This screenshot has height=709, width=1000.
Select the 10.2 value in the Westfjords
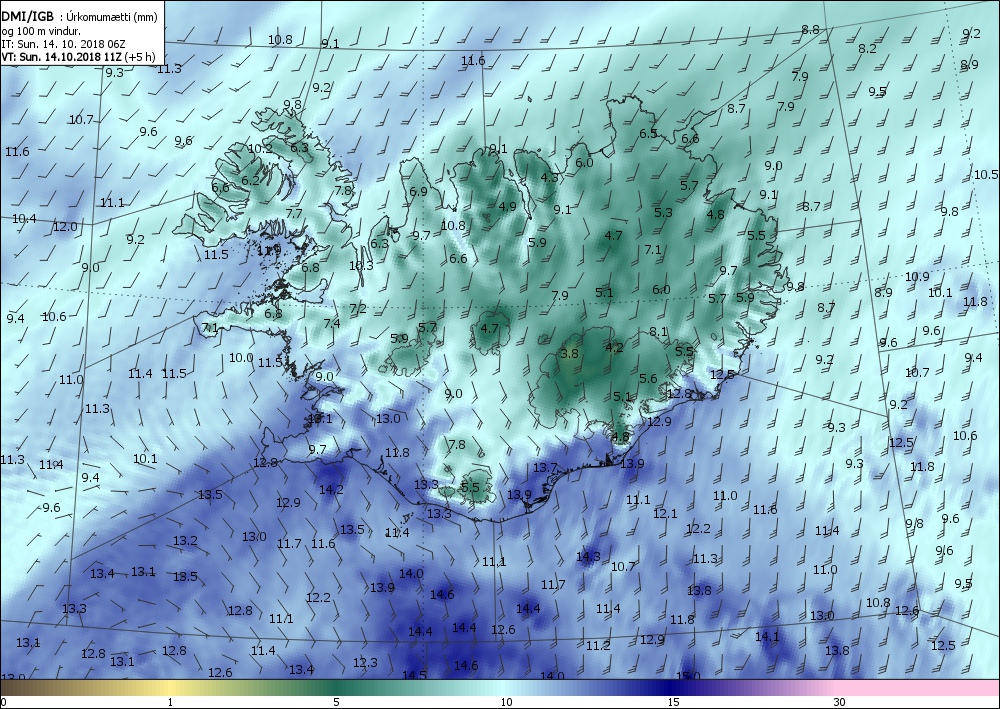point(260,148)
